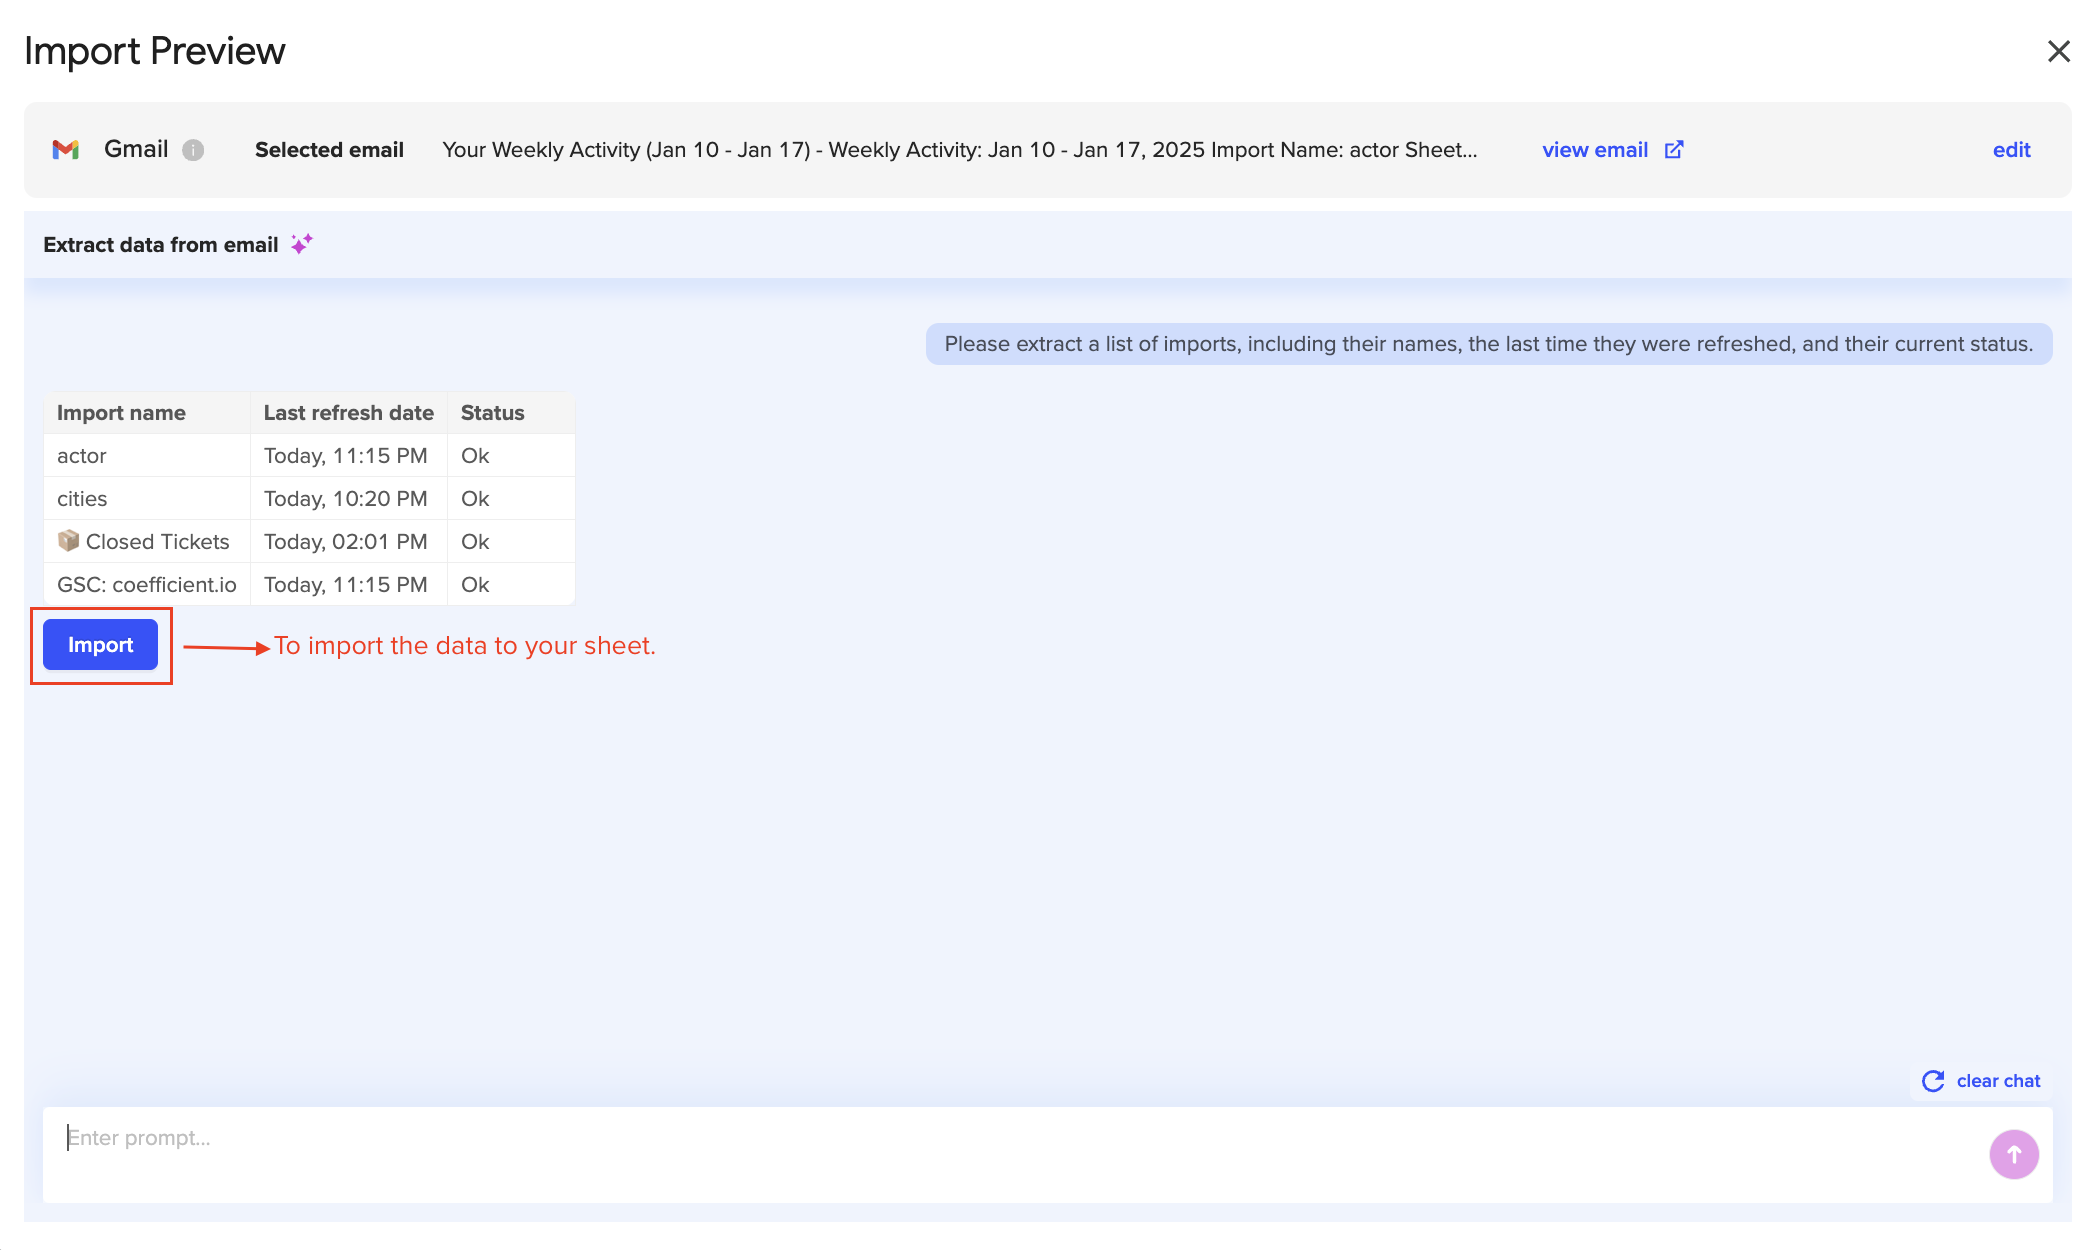
Task: Click the edit link for selected email
Action: (2011, 150)
